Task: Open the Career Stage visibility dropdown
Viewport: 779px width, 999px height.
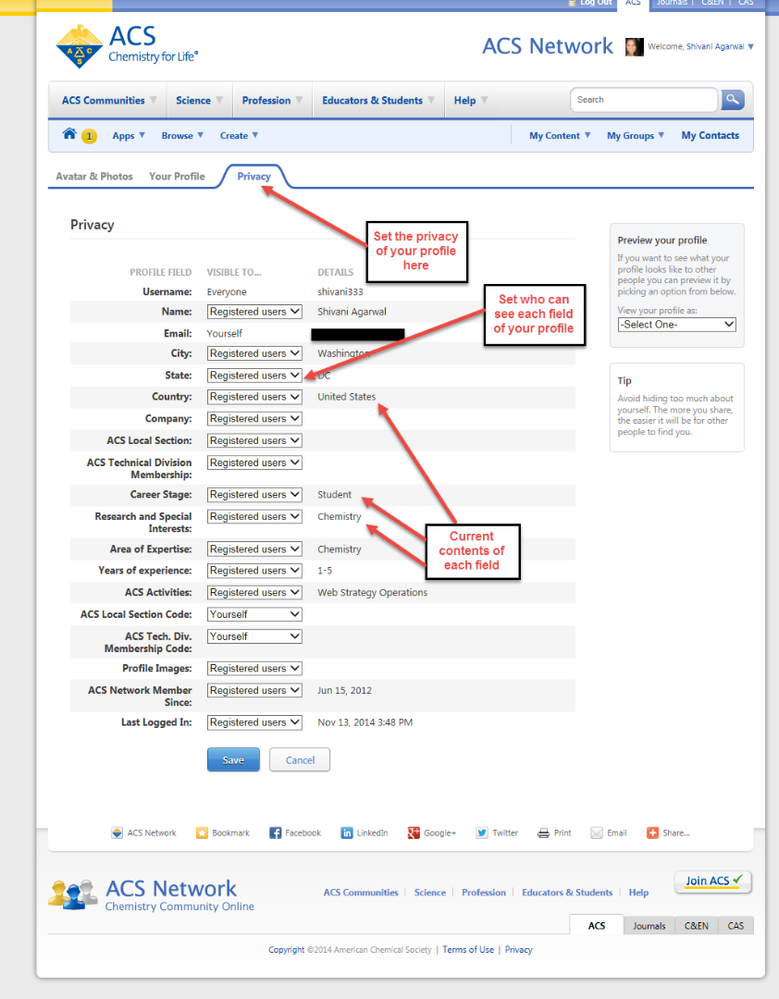Action: tap(254, 495)
